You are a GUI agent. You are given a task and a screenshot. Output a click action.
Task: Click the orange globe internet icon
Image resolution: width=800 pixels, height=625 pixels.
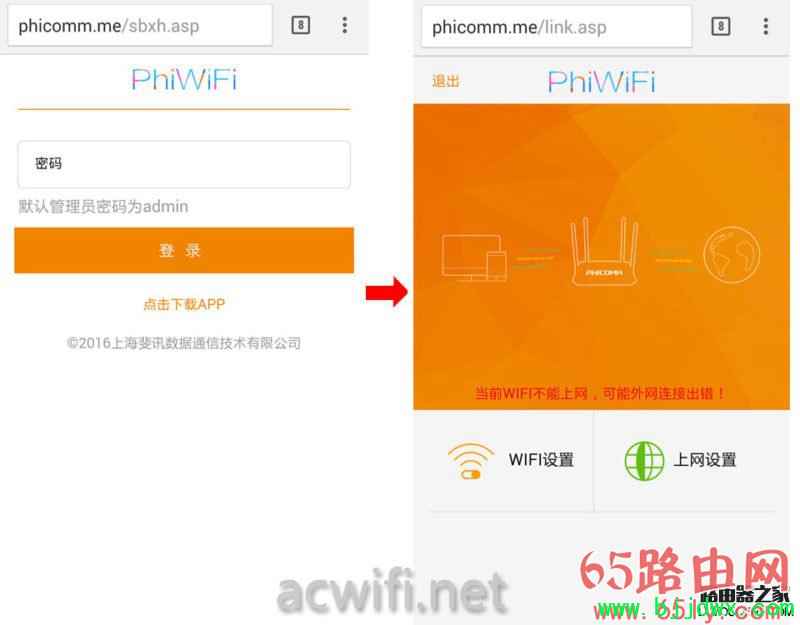[x=731, y=255]
